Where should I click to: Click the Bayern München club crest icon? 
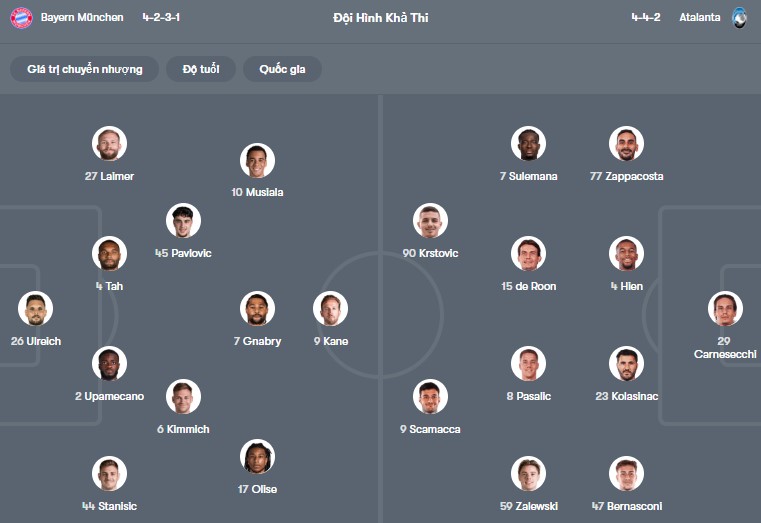(21, 17)
